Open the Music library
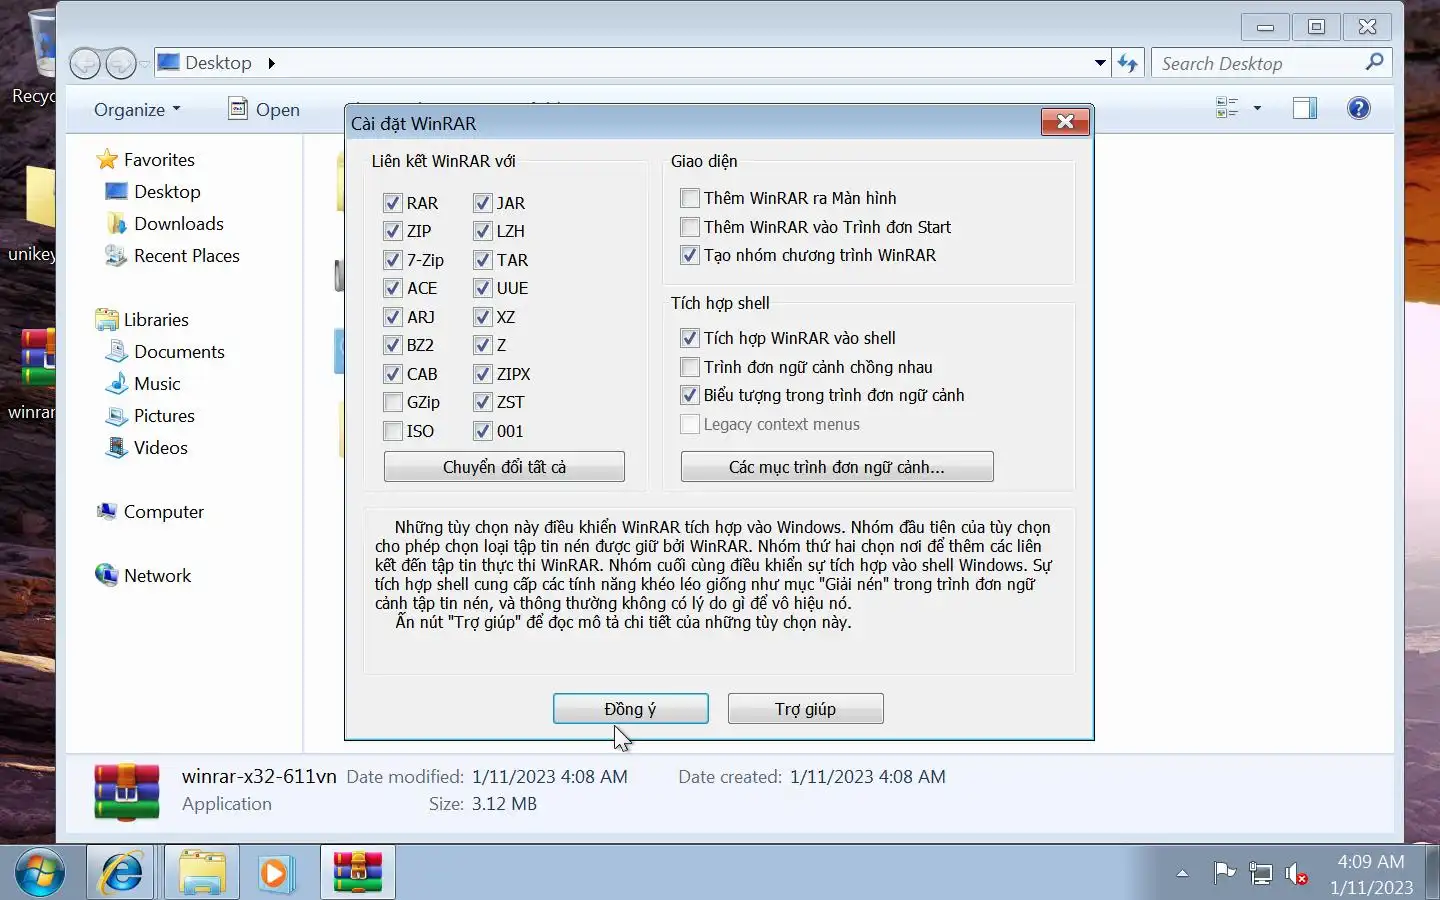1440x900 pixels. click(x=143, y=384)
